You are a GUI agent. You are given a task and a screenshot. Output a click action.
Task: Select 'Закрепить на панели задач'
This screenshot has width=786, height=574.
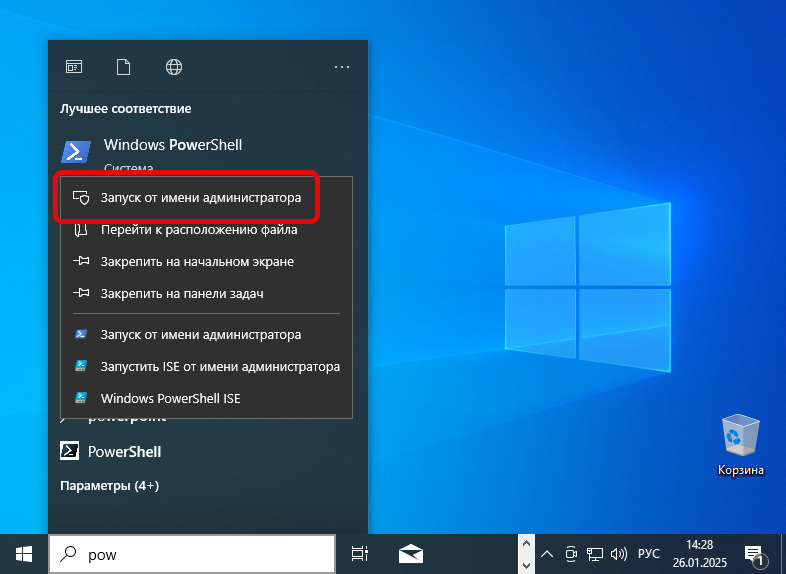point(181,294)
